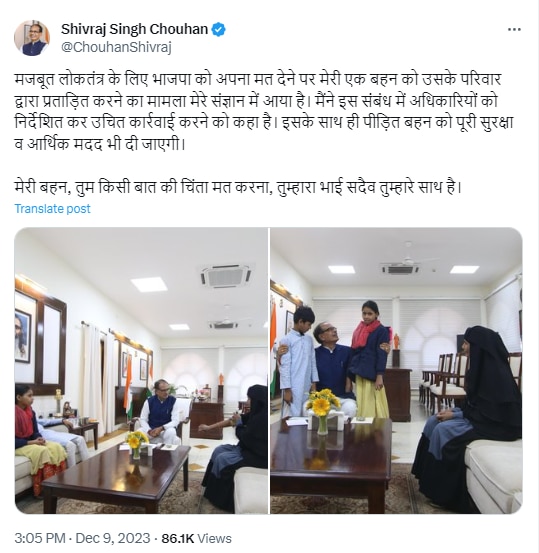Open the three-dot more options menu
Image resolution: width=539 pixels, height=553 pixels.
click(x=514, y=30)
